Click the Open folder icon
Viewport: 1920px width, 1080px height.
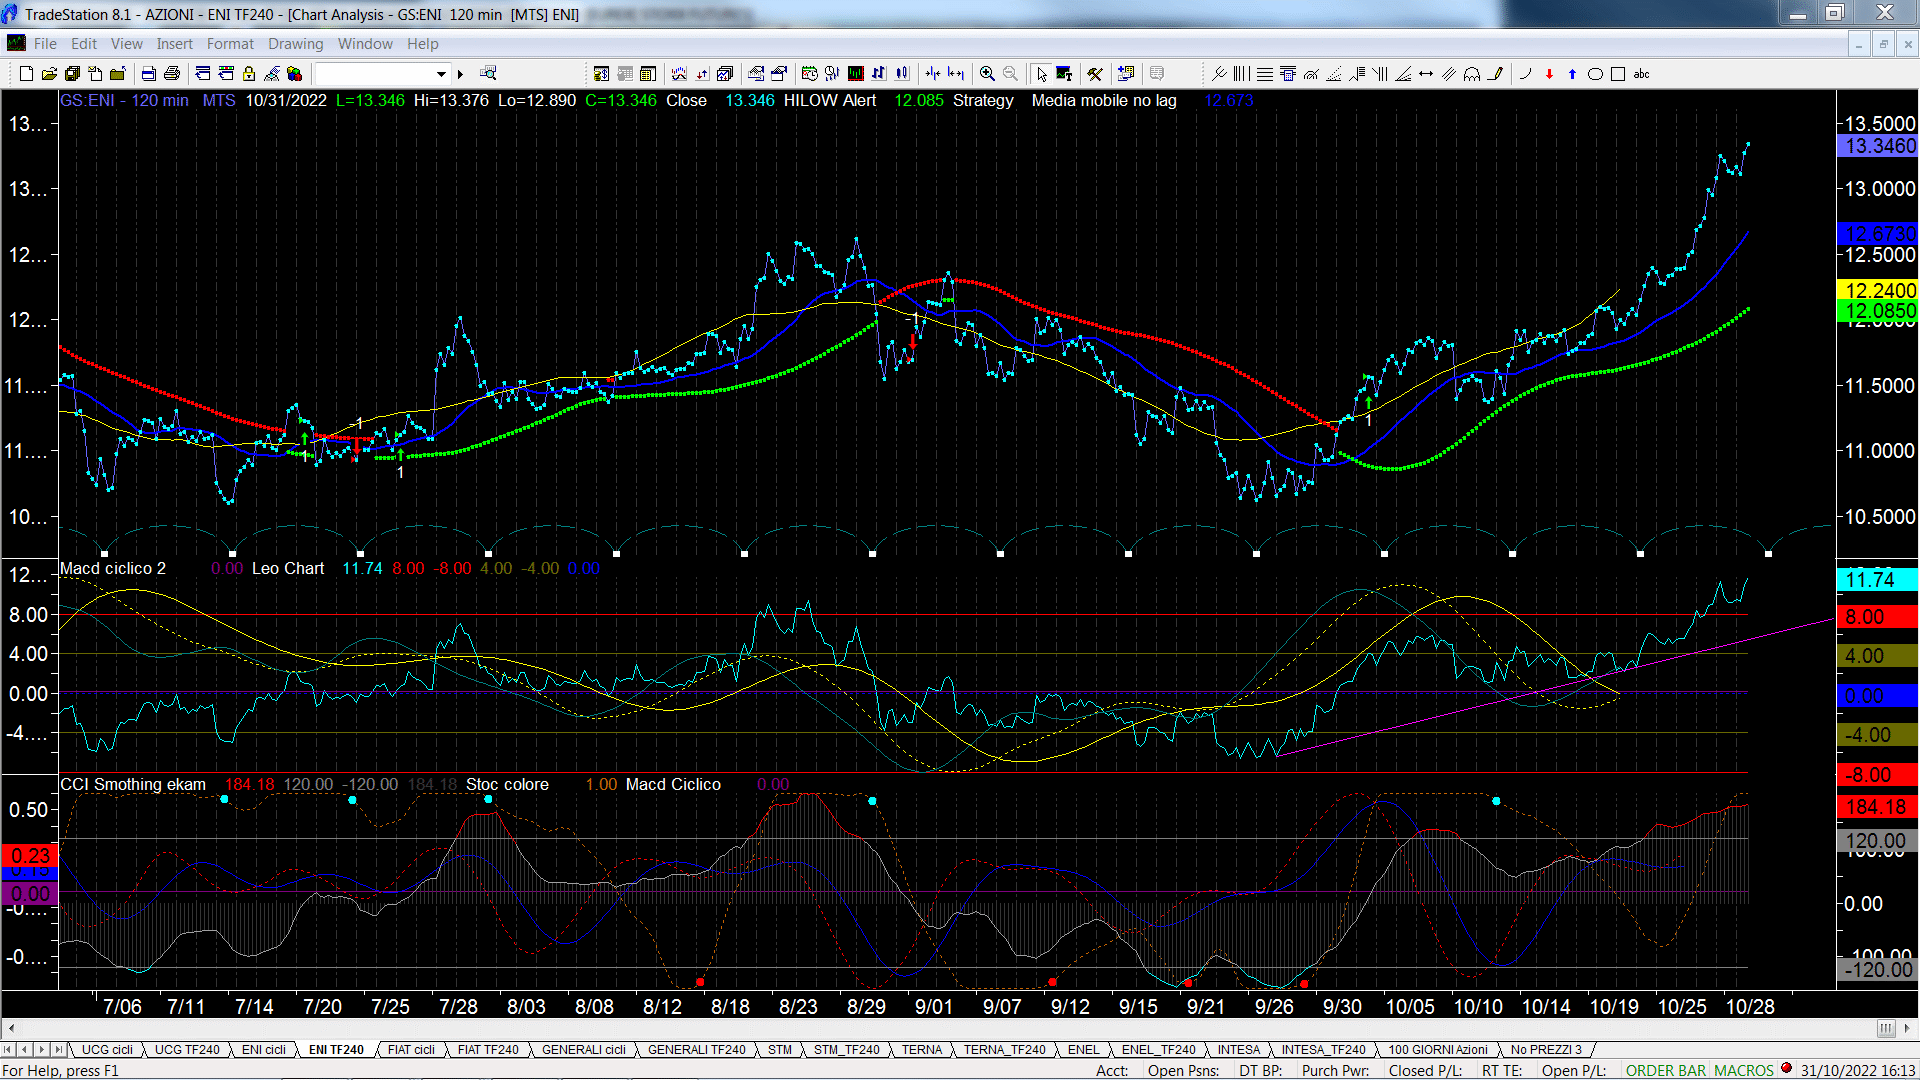click(x=49, y=74)
